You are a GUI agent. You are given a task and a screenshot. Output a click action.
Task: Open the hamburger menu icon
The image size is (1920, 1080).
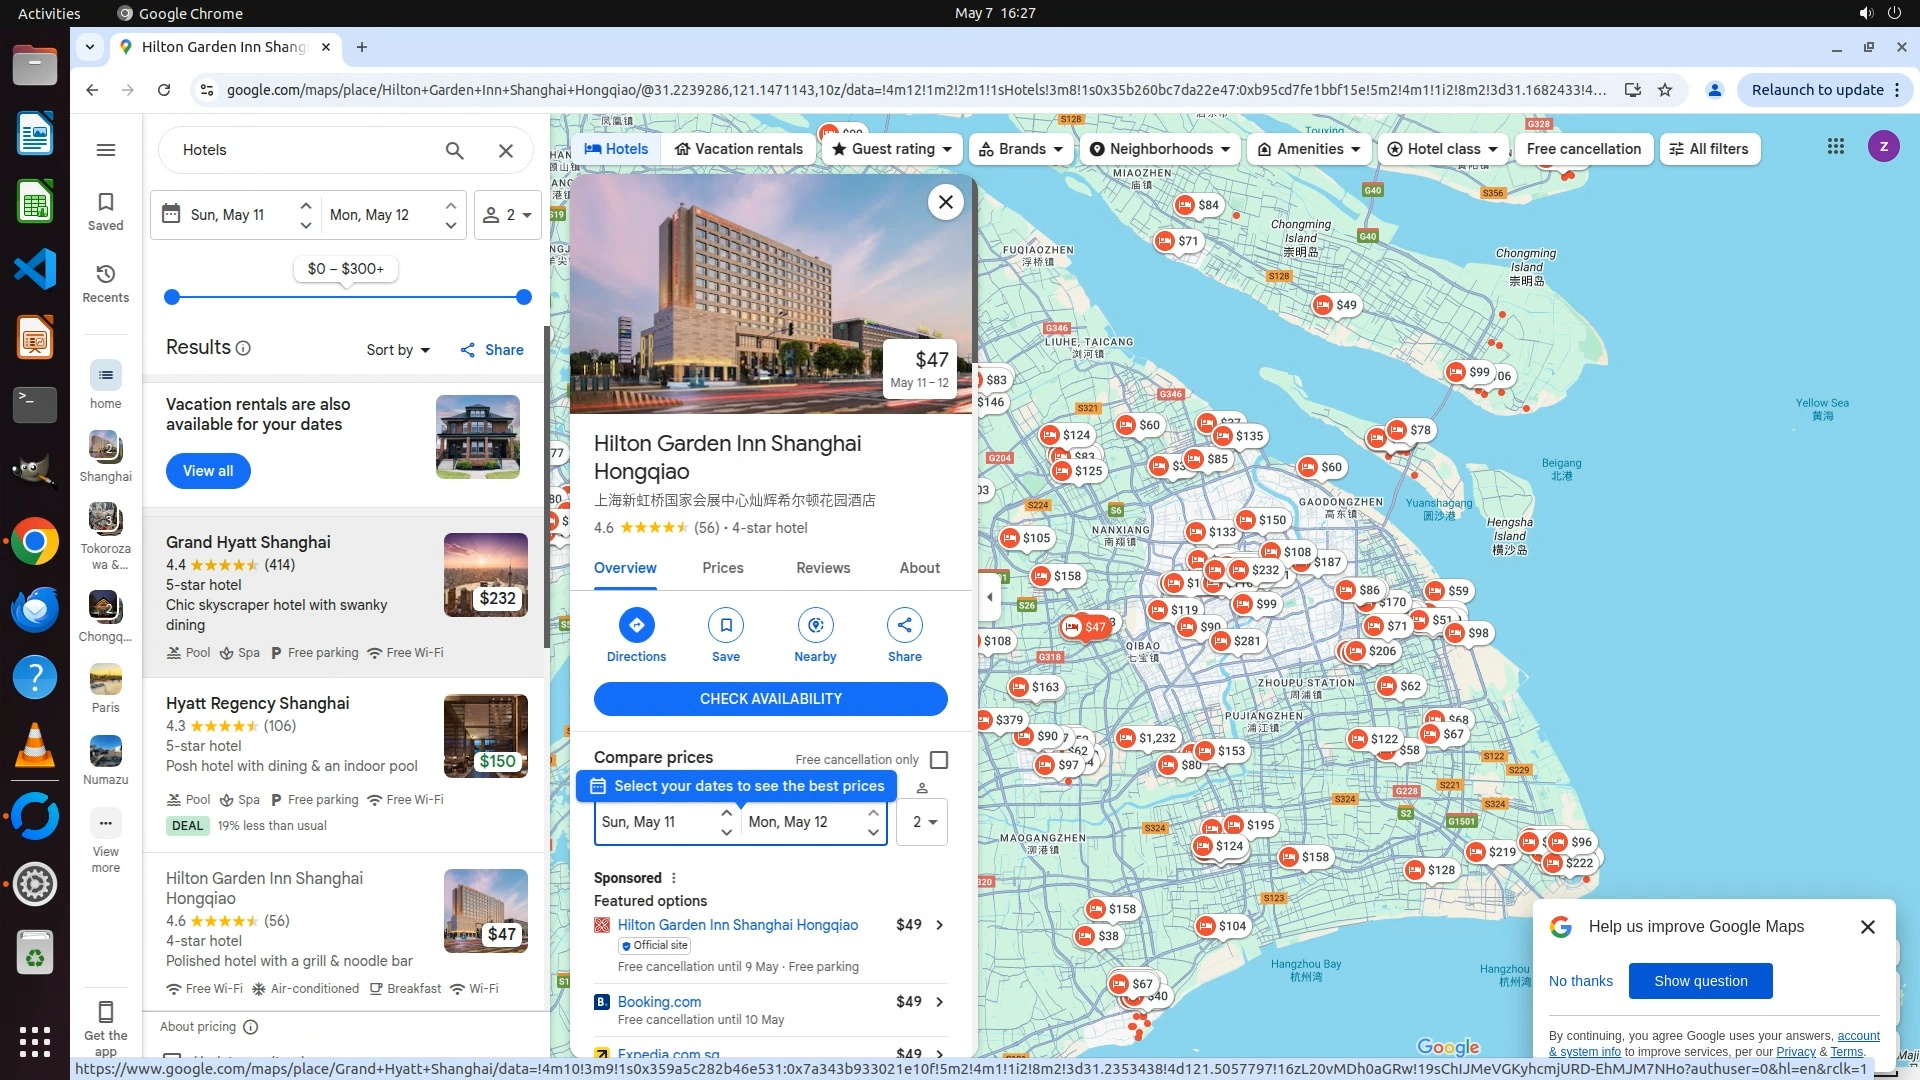coord(105,150)
